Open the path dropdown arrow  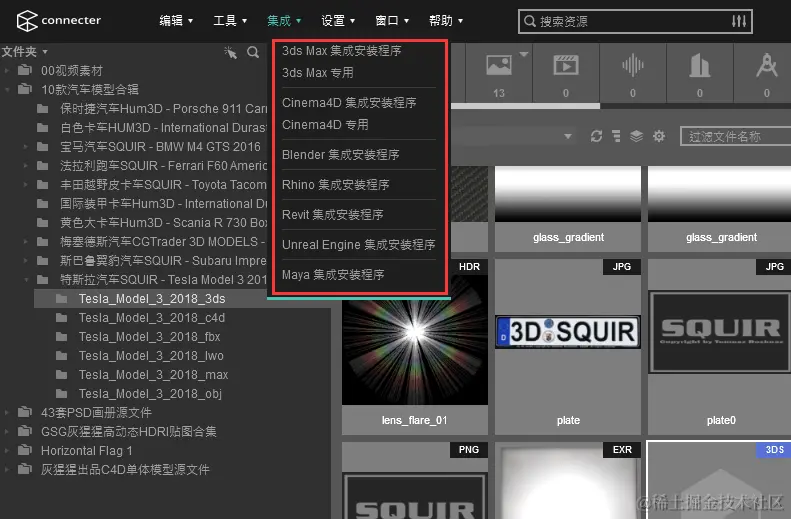(568, 136)
